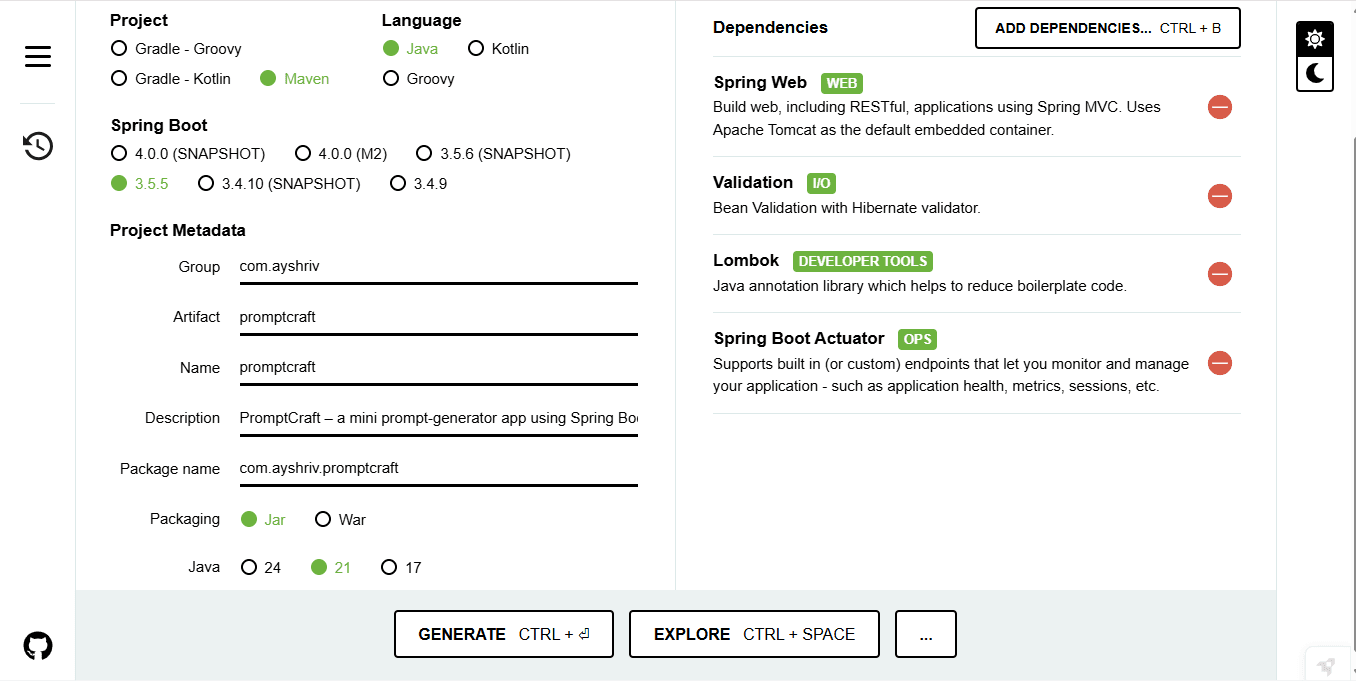Screen dimensions: 1356x681
Task: Choose Kotlin as the language
Action: pos(499,49)
